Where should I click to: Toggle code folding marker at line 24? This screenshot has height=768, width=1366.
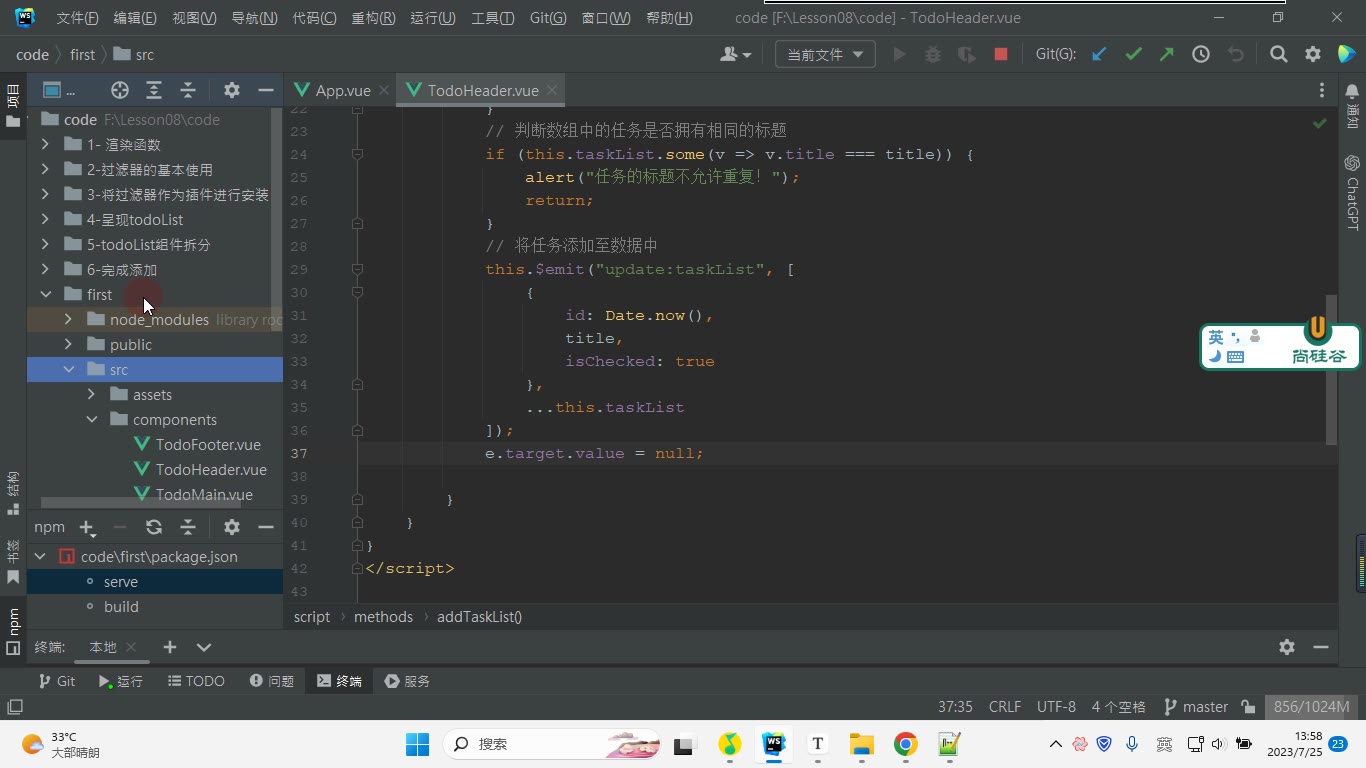357,155
